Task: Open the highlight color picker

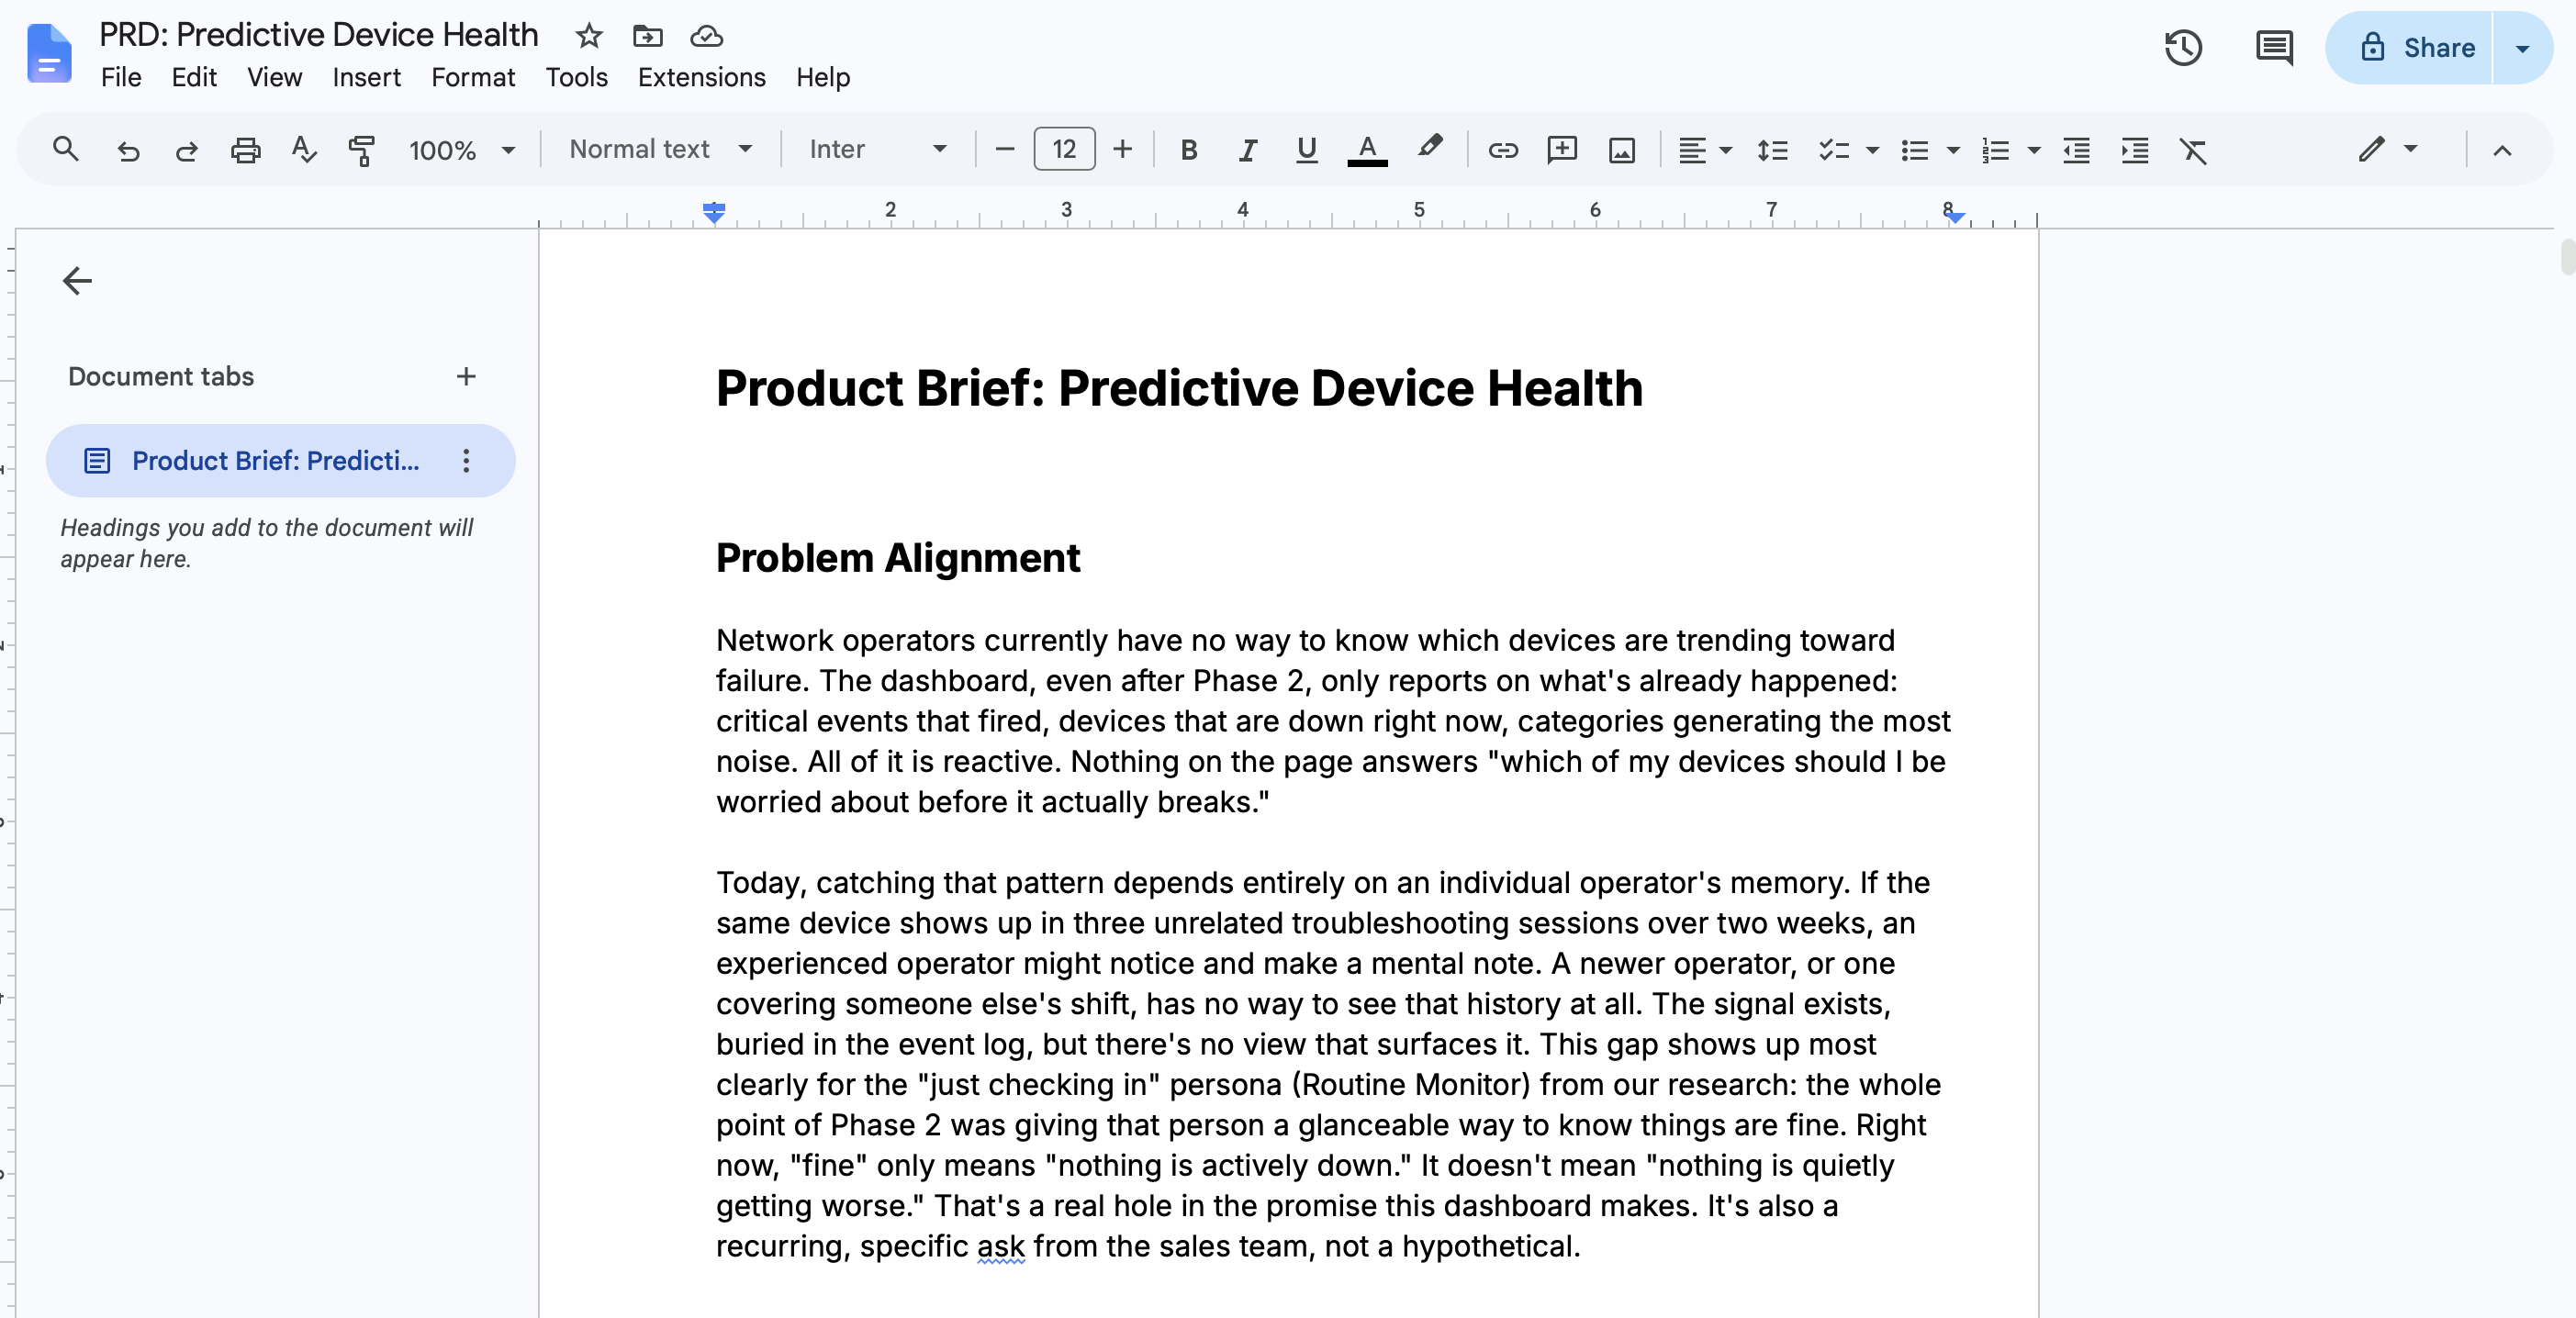Action: tap(1430, 148)
